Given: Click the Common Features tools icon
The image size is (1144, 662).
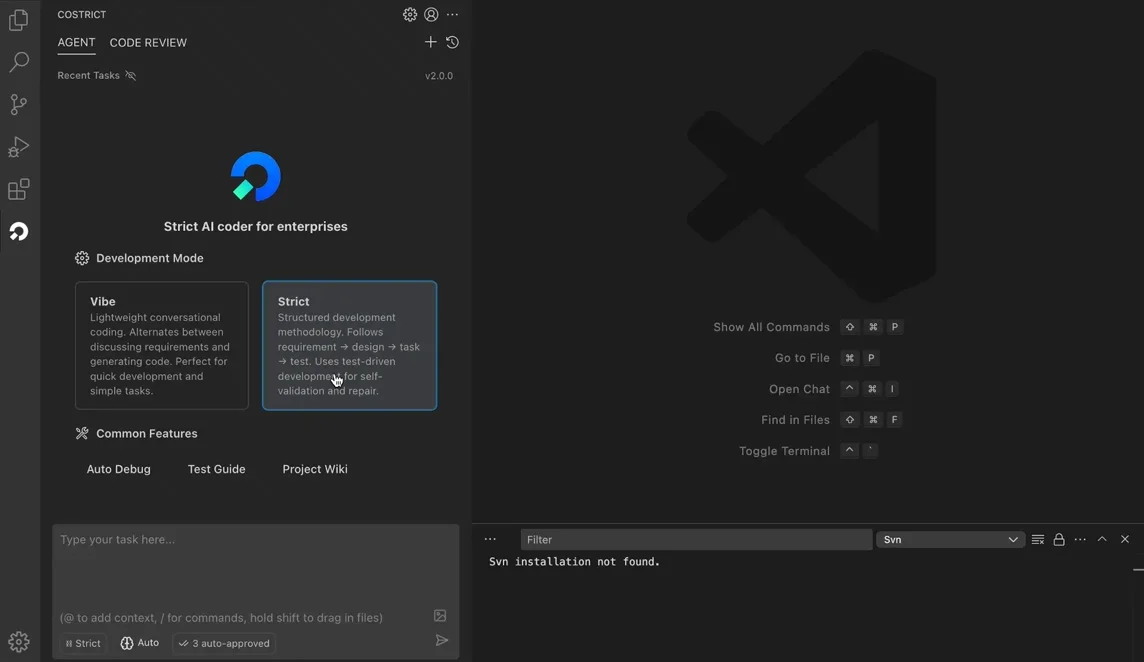Looking at the screenshot, I should 82,434.
